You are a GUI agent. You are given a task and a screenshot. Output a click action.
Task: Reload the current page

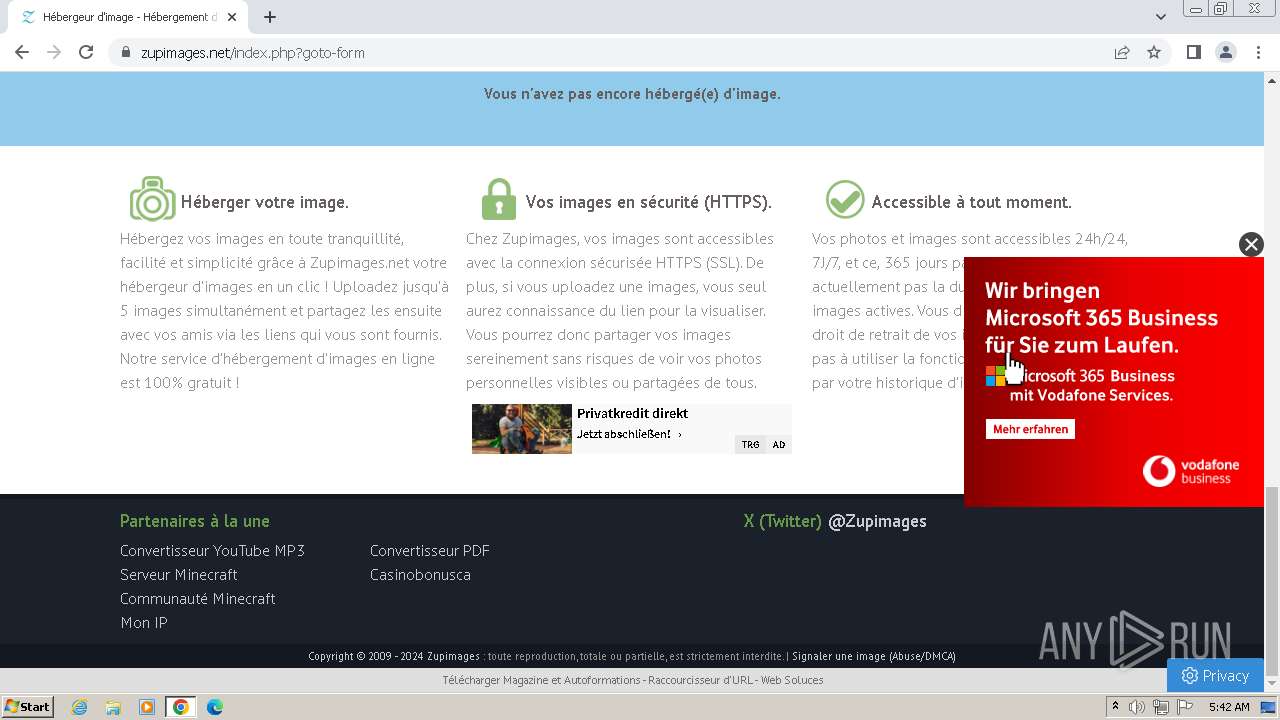(86, 52)
